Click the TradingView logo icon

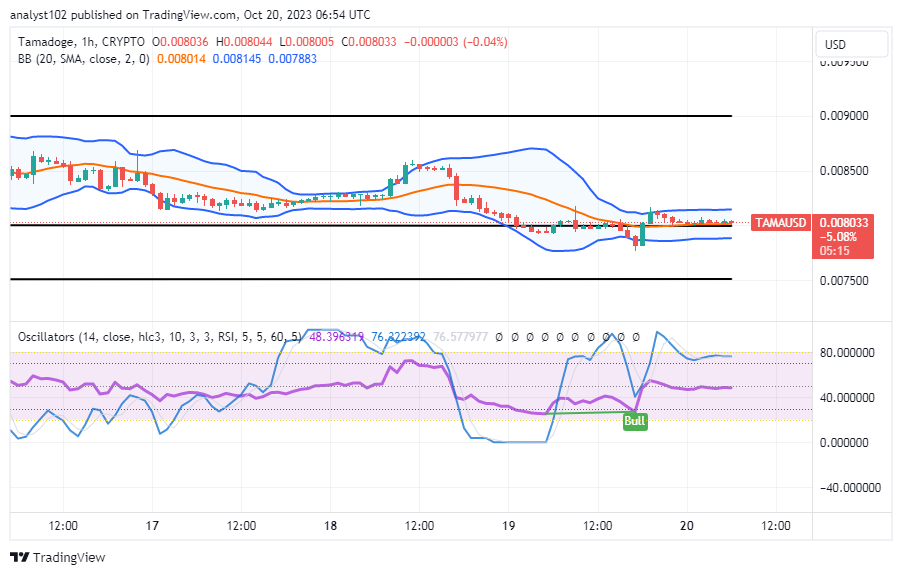click(x=20, y=557)
